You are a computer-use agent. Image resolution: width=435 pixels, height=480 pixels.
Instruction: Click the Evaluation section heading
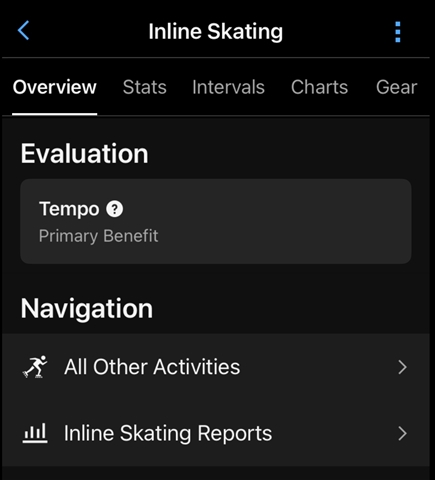coord(84,154)
